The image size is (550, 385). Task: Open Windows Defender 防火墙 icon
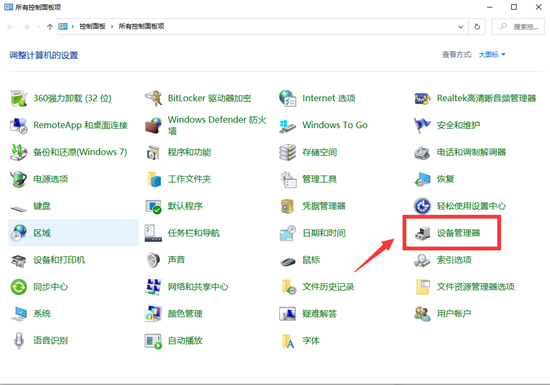(x=154, y=125)
